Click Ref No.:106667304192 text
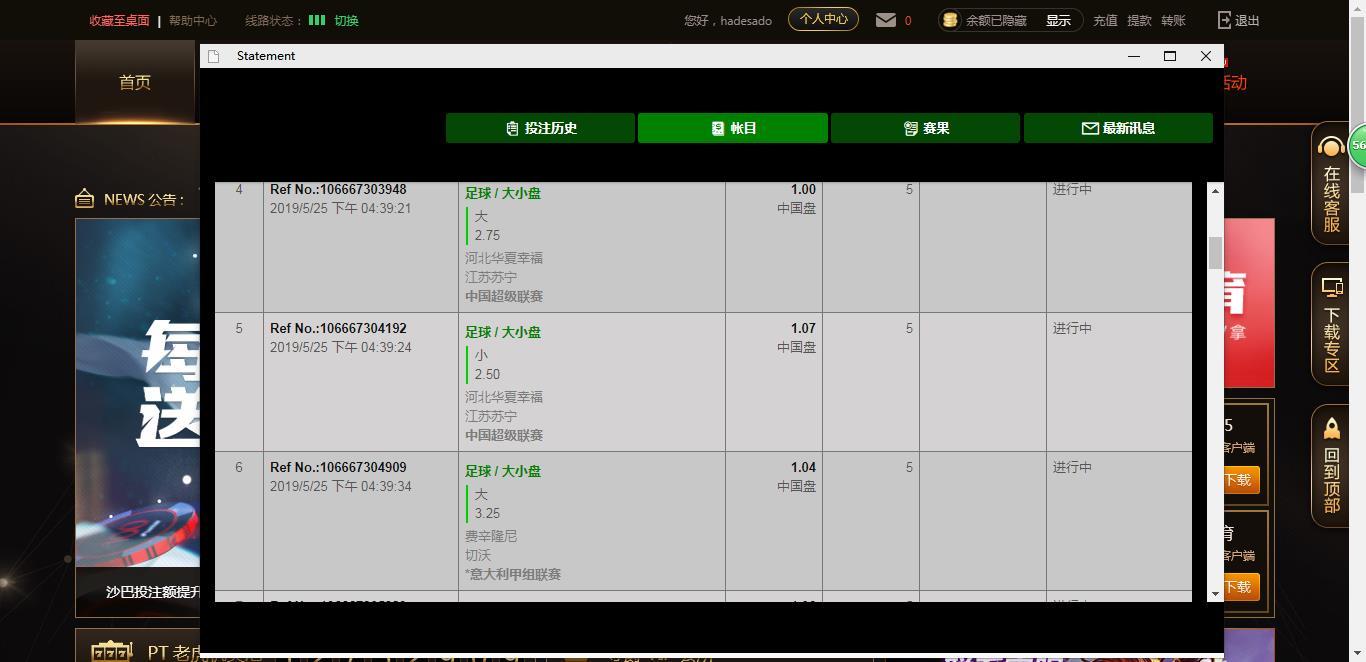The width and height of the screenshot is (1366, 662). (338, 328)
